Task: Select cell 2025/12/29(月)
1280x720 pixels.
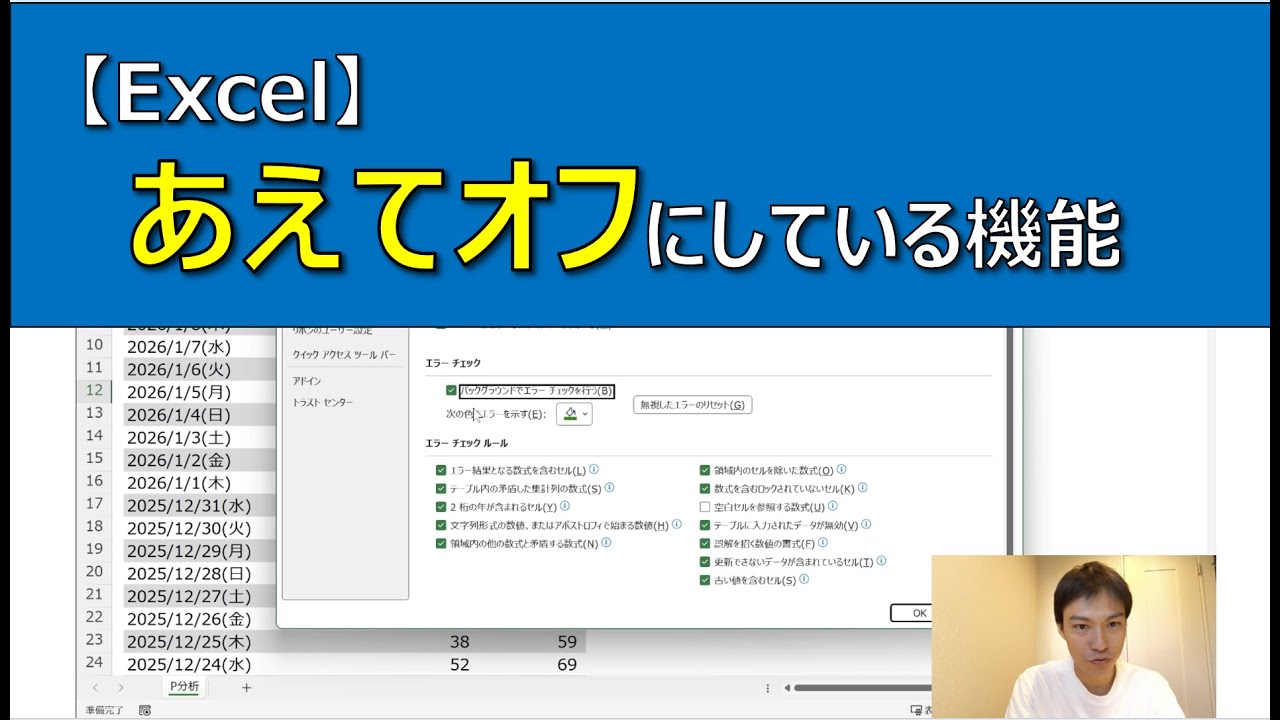Action: [x=200, y=551]
